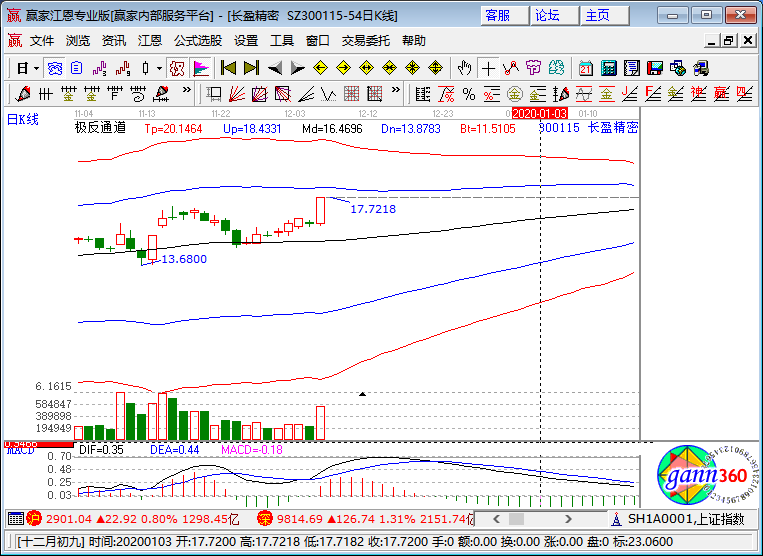The width and height of the screenshot is (763, 556).
Task: Expand the first toolbar overflow chevron
Action: pos(186,90)
